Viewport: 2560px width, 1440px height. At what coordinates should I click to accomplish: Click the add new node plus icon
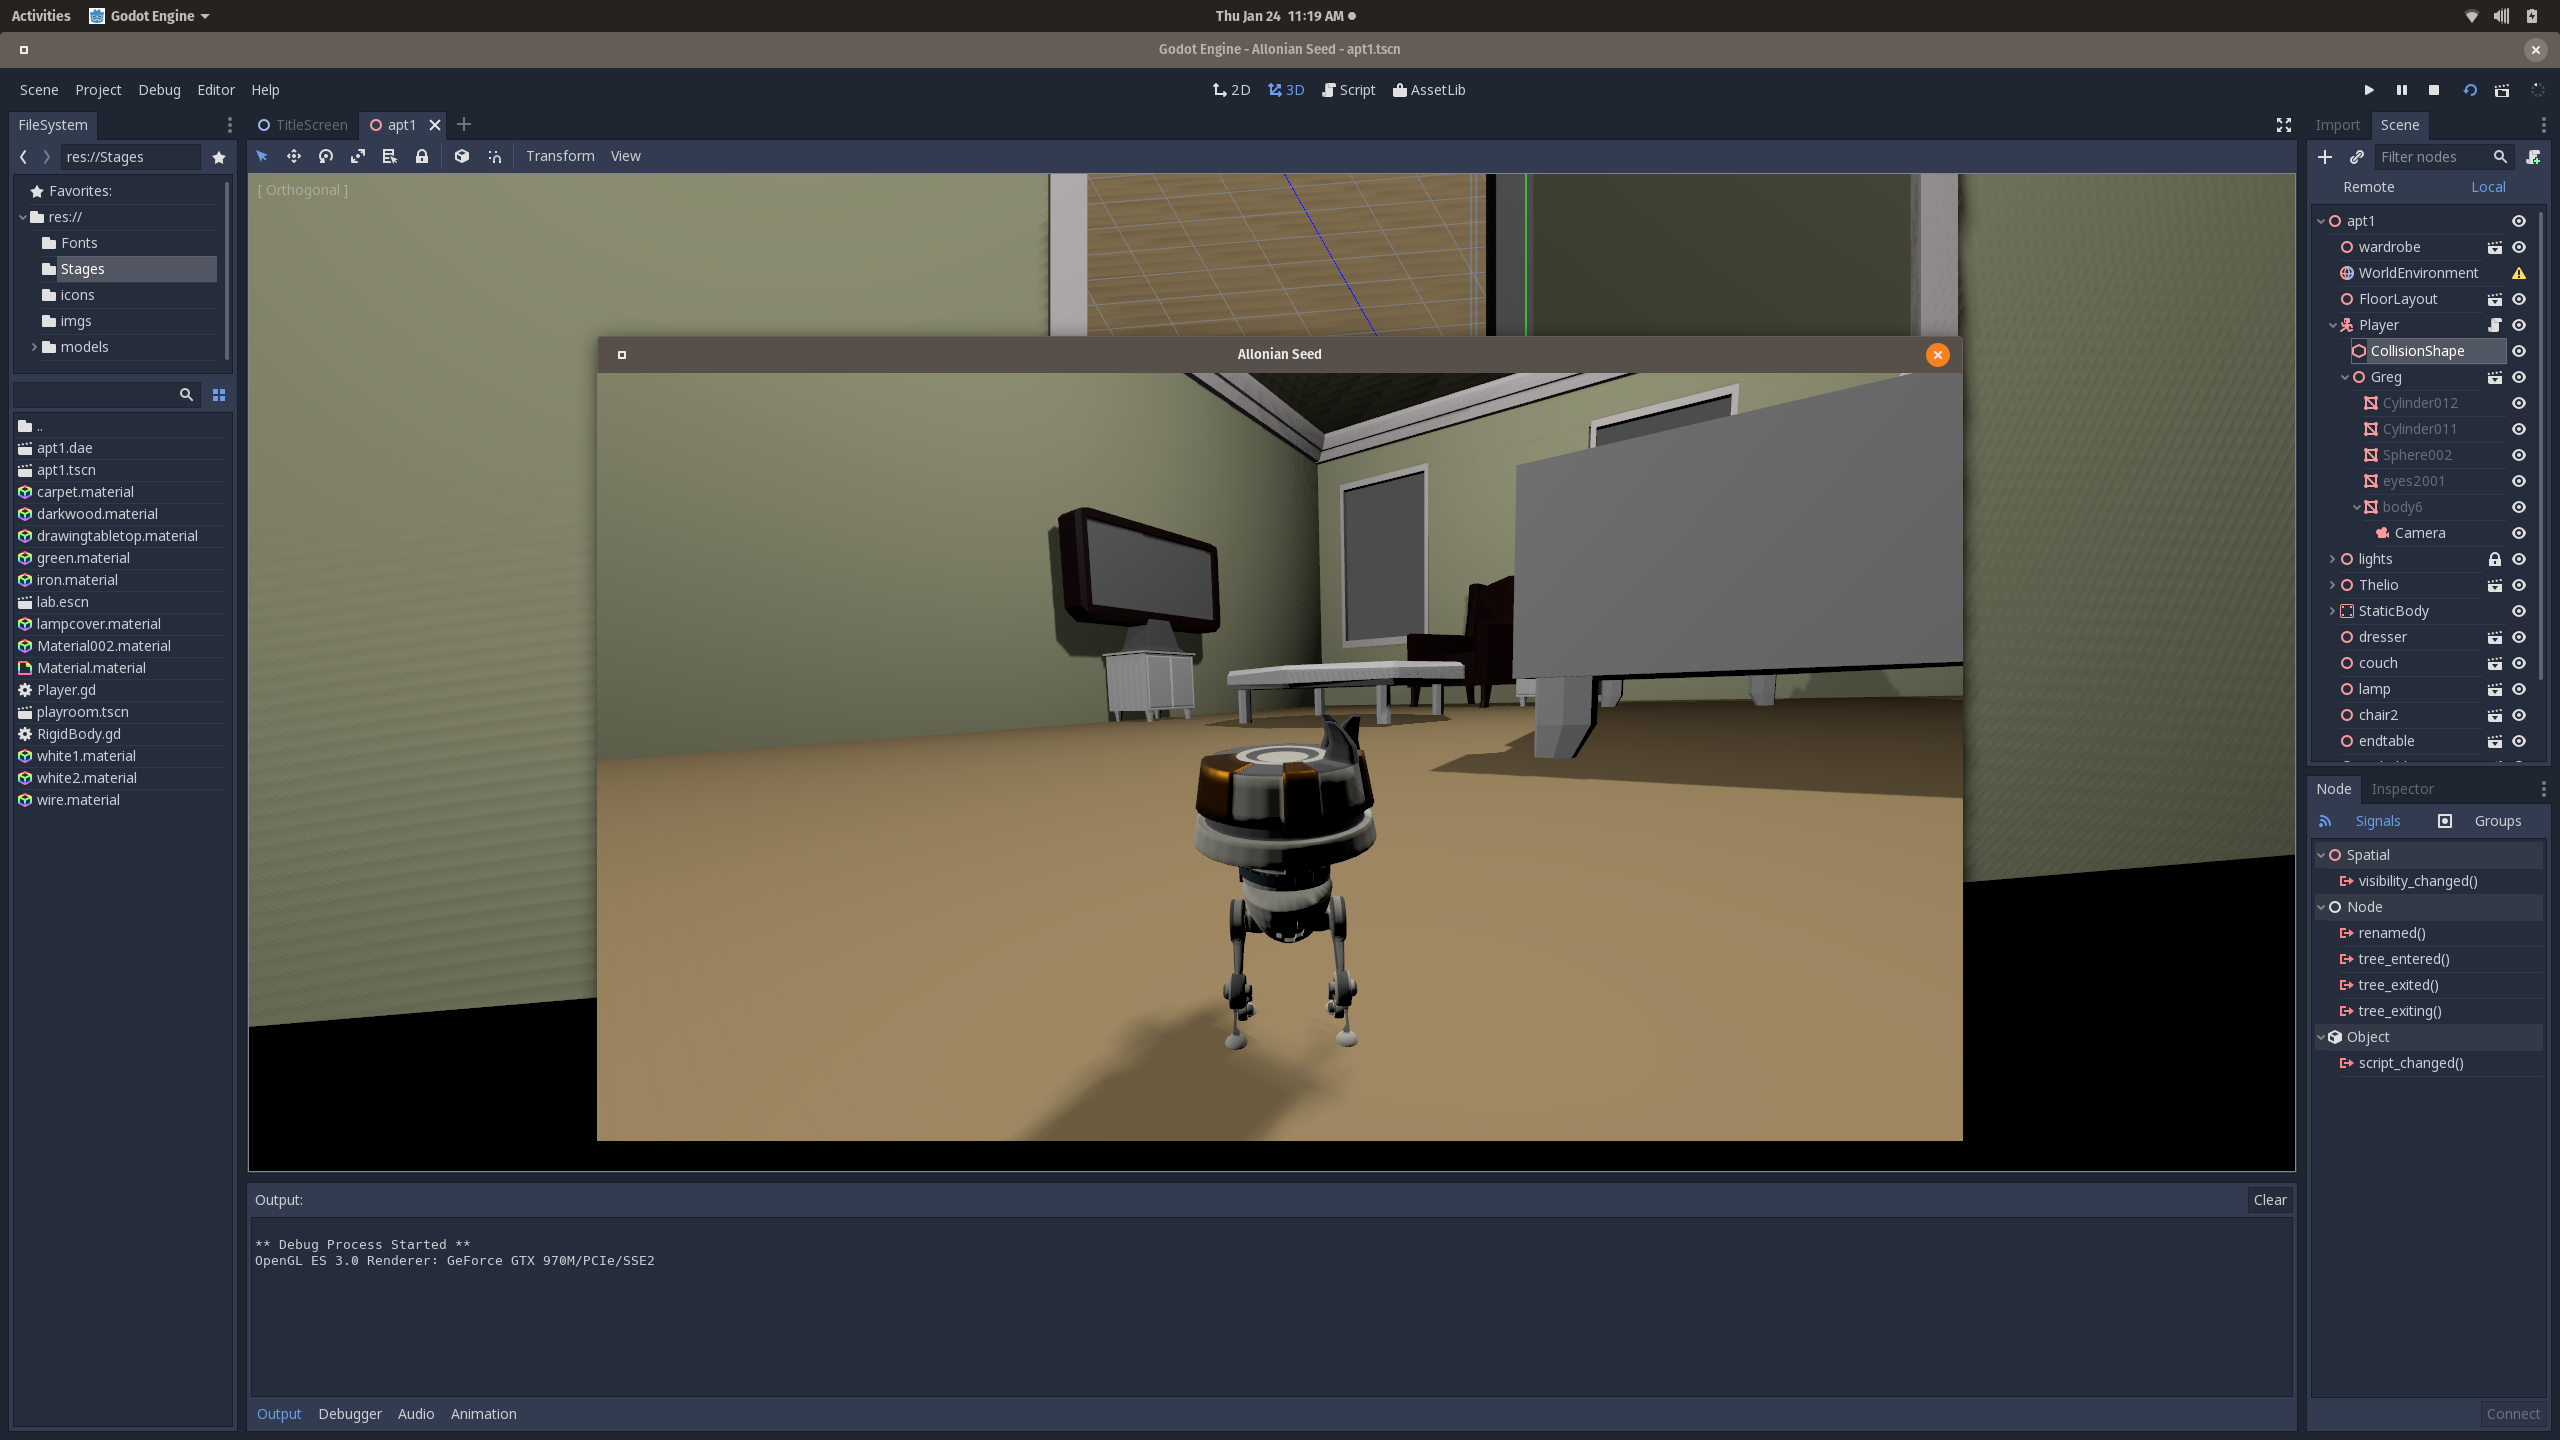tap(2325, 157)
